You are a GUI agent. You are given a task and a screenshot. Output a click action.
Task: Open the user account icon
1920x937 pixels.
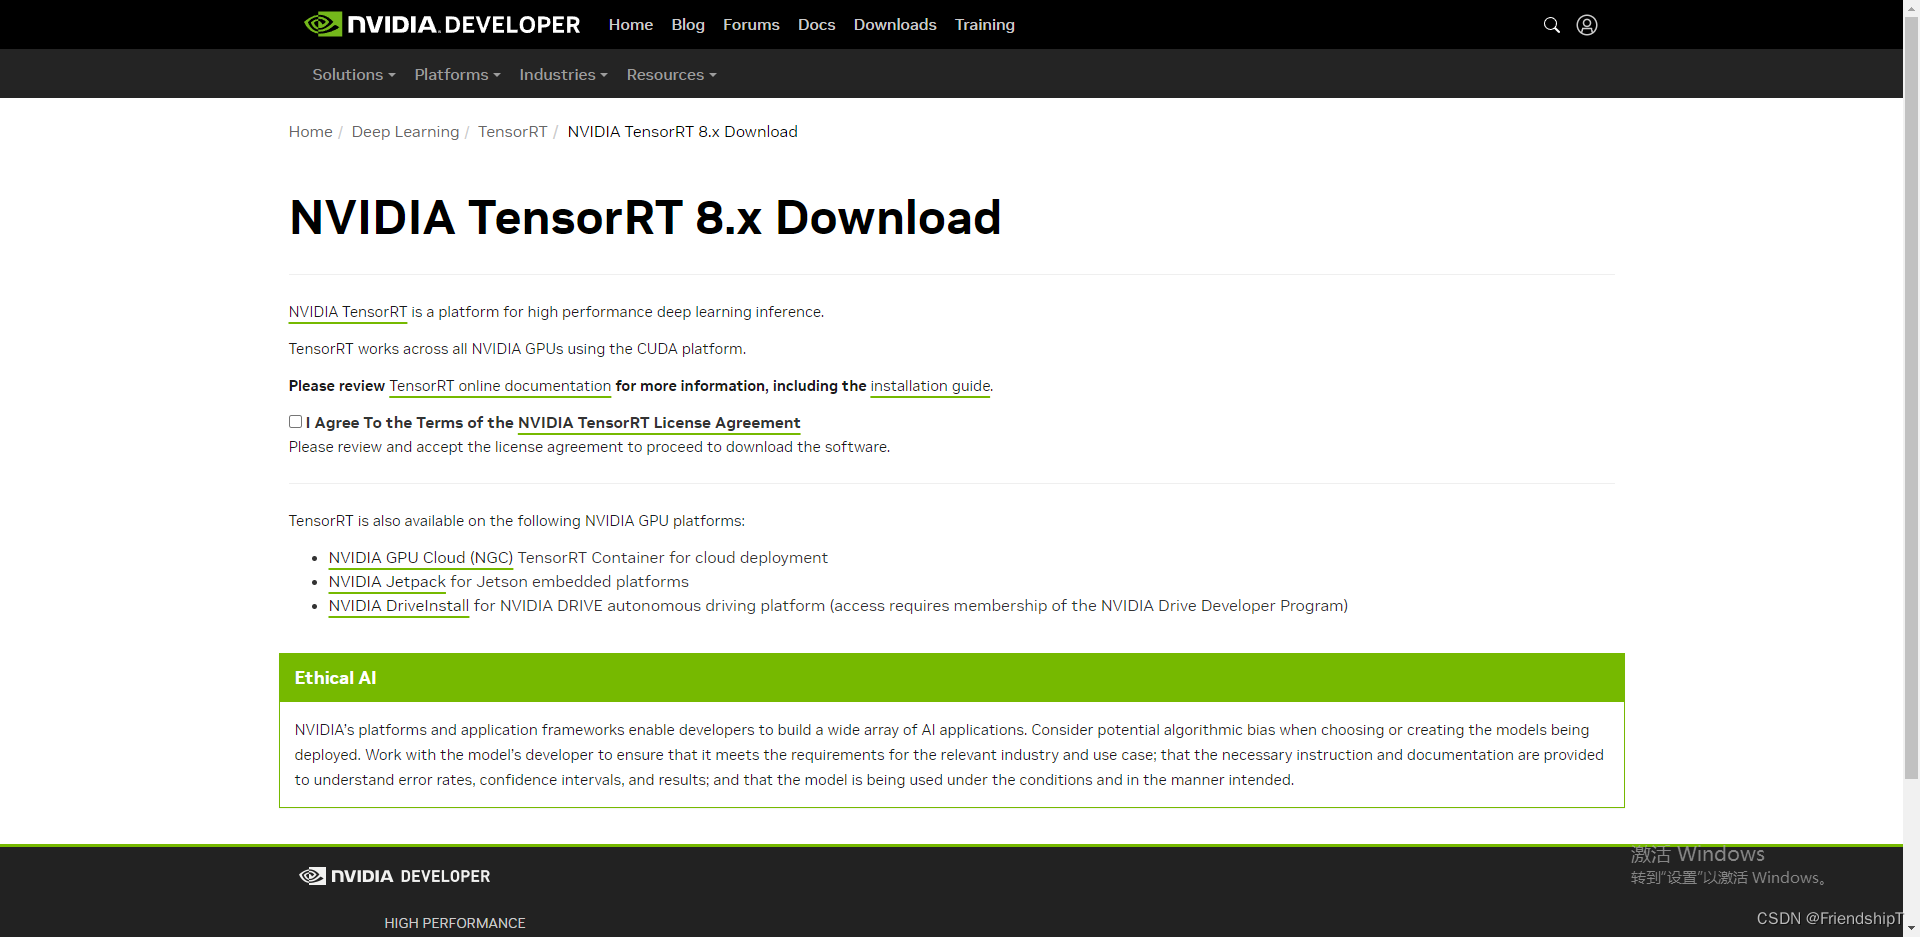tap(1587, 25)
